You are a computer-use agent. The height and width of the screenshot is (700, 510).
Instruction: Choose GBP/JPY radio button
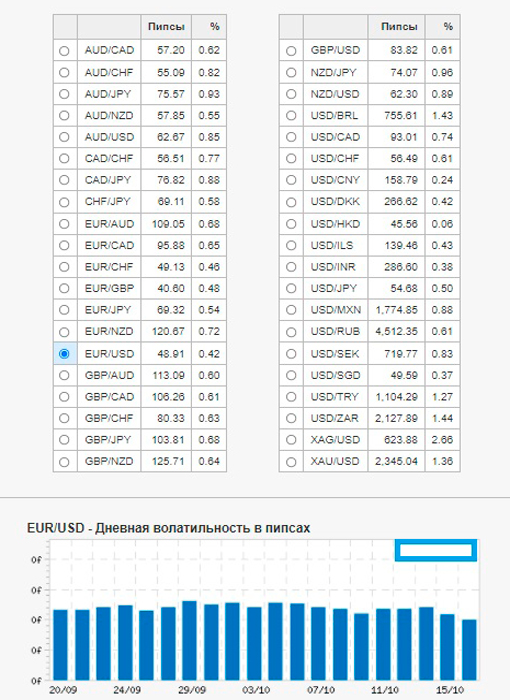[x=64, y=440]
